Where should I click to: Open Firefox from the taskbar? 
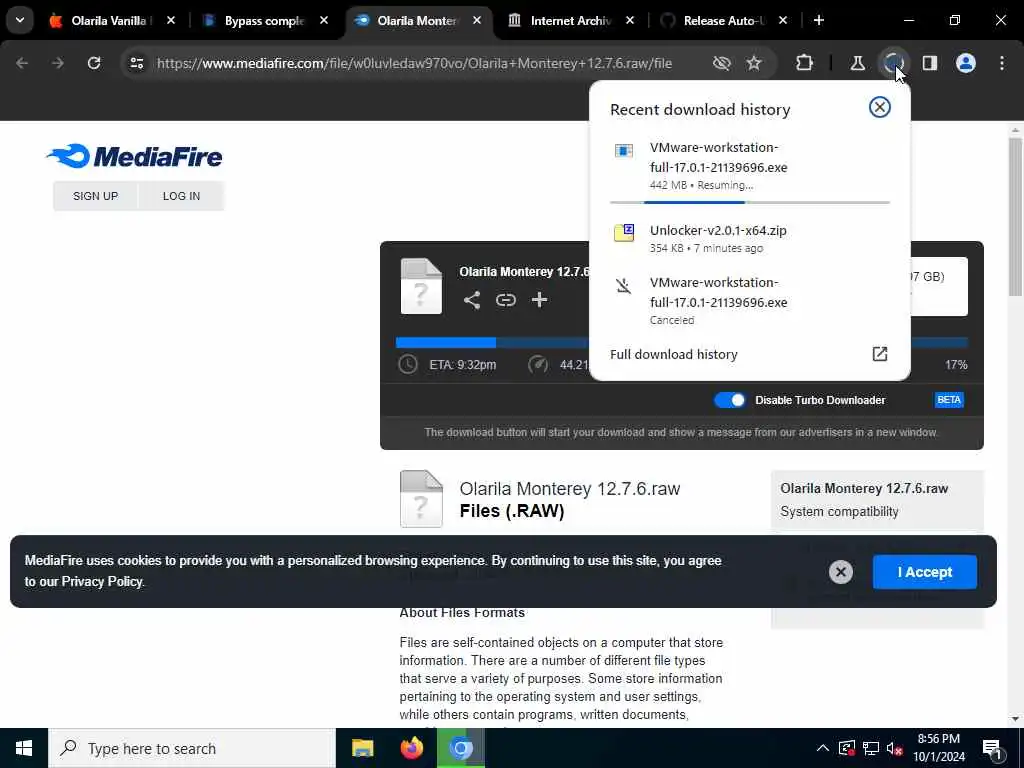click(411, 748)
